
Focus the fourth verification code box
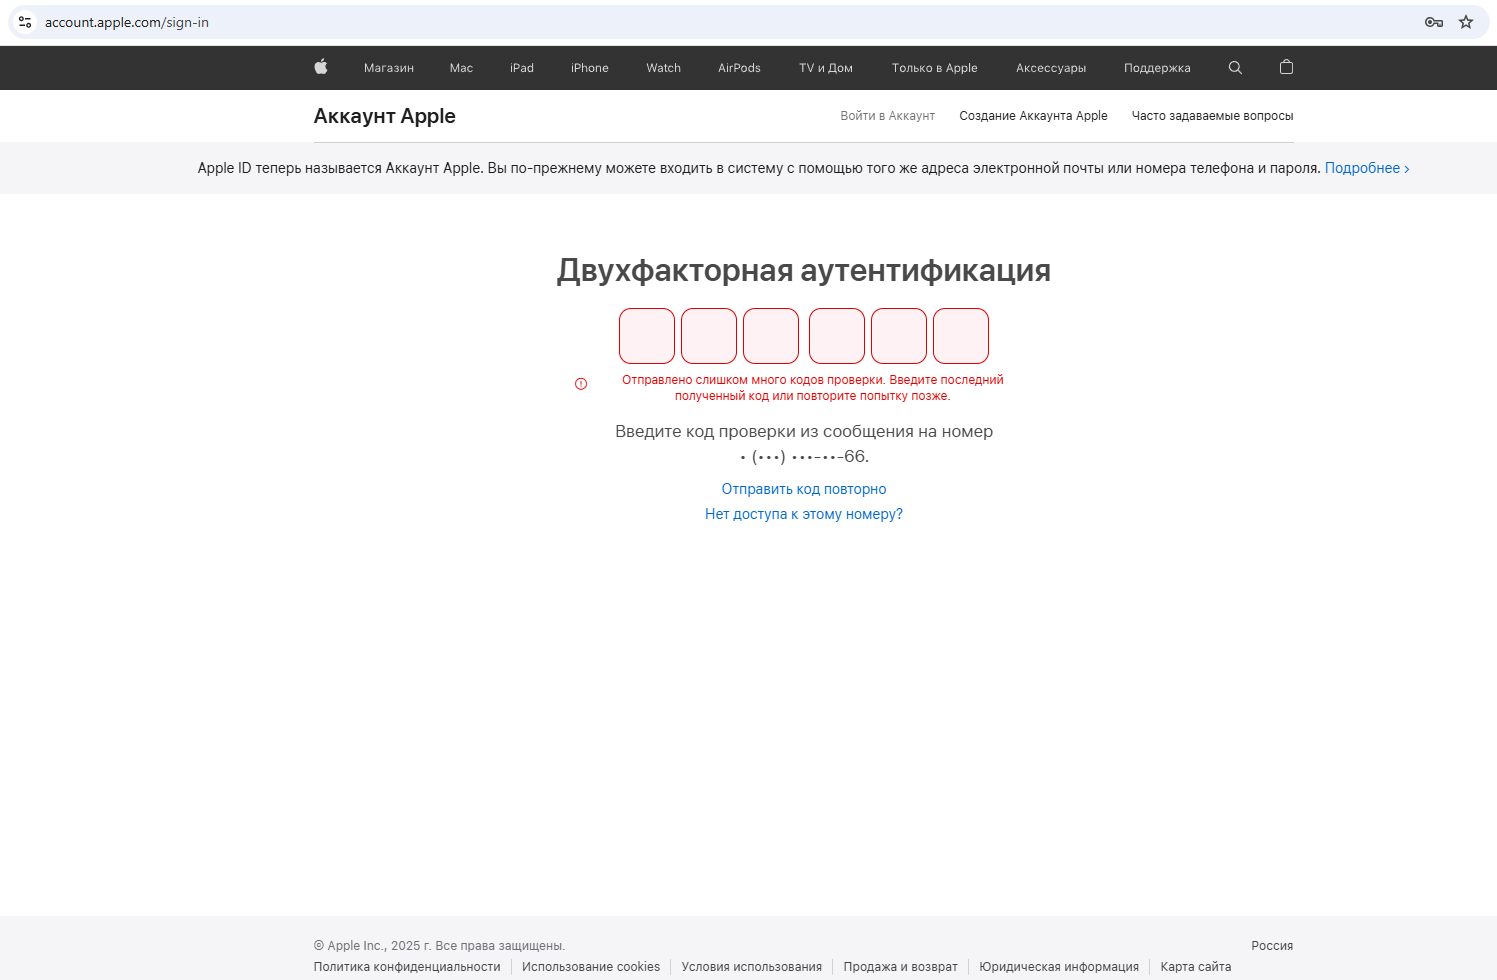tap(837, 336)
